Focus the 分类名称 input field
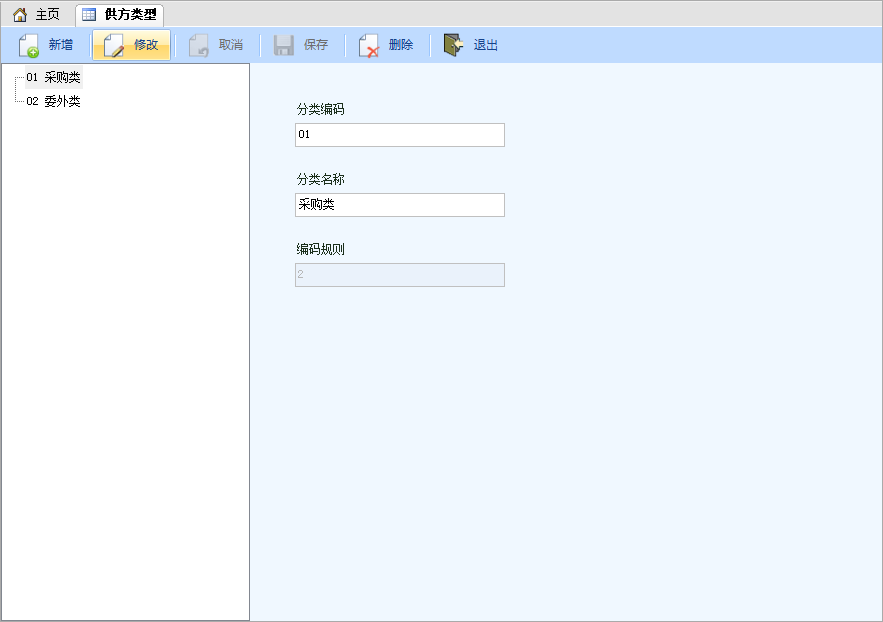The height and width of the screenshot is (622, 883). 400,205
